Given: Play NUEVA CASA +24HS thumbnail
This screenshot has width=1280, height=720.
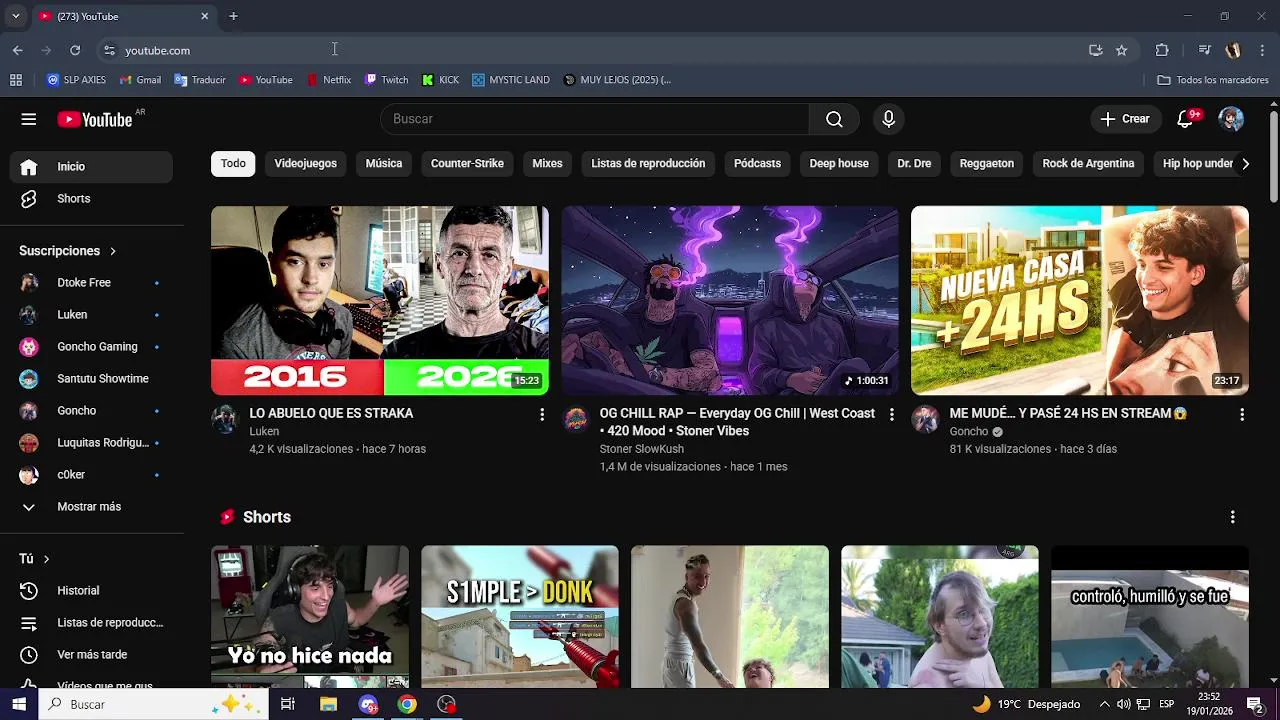Looking at the screenshot, I should point(1080,301).
